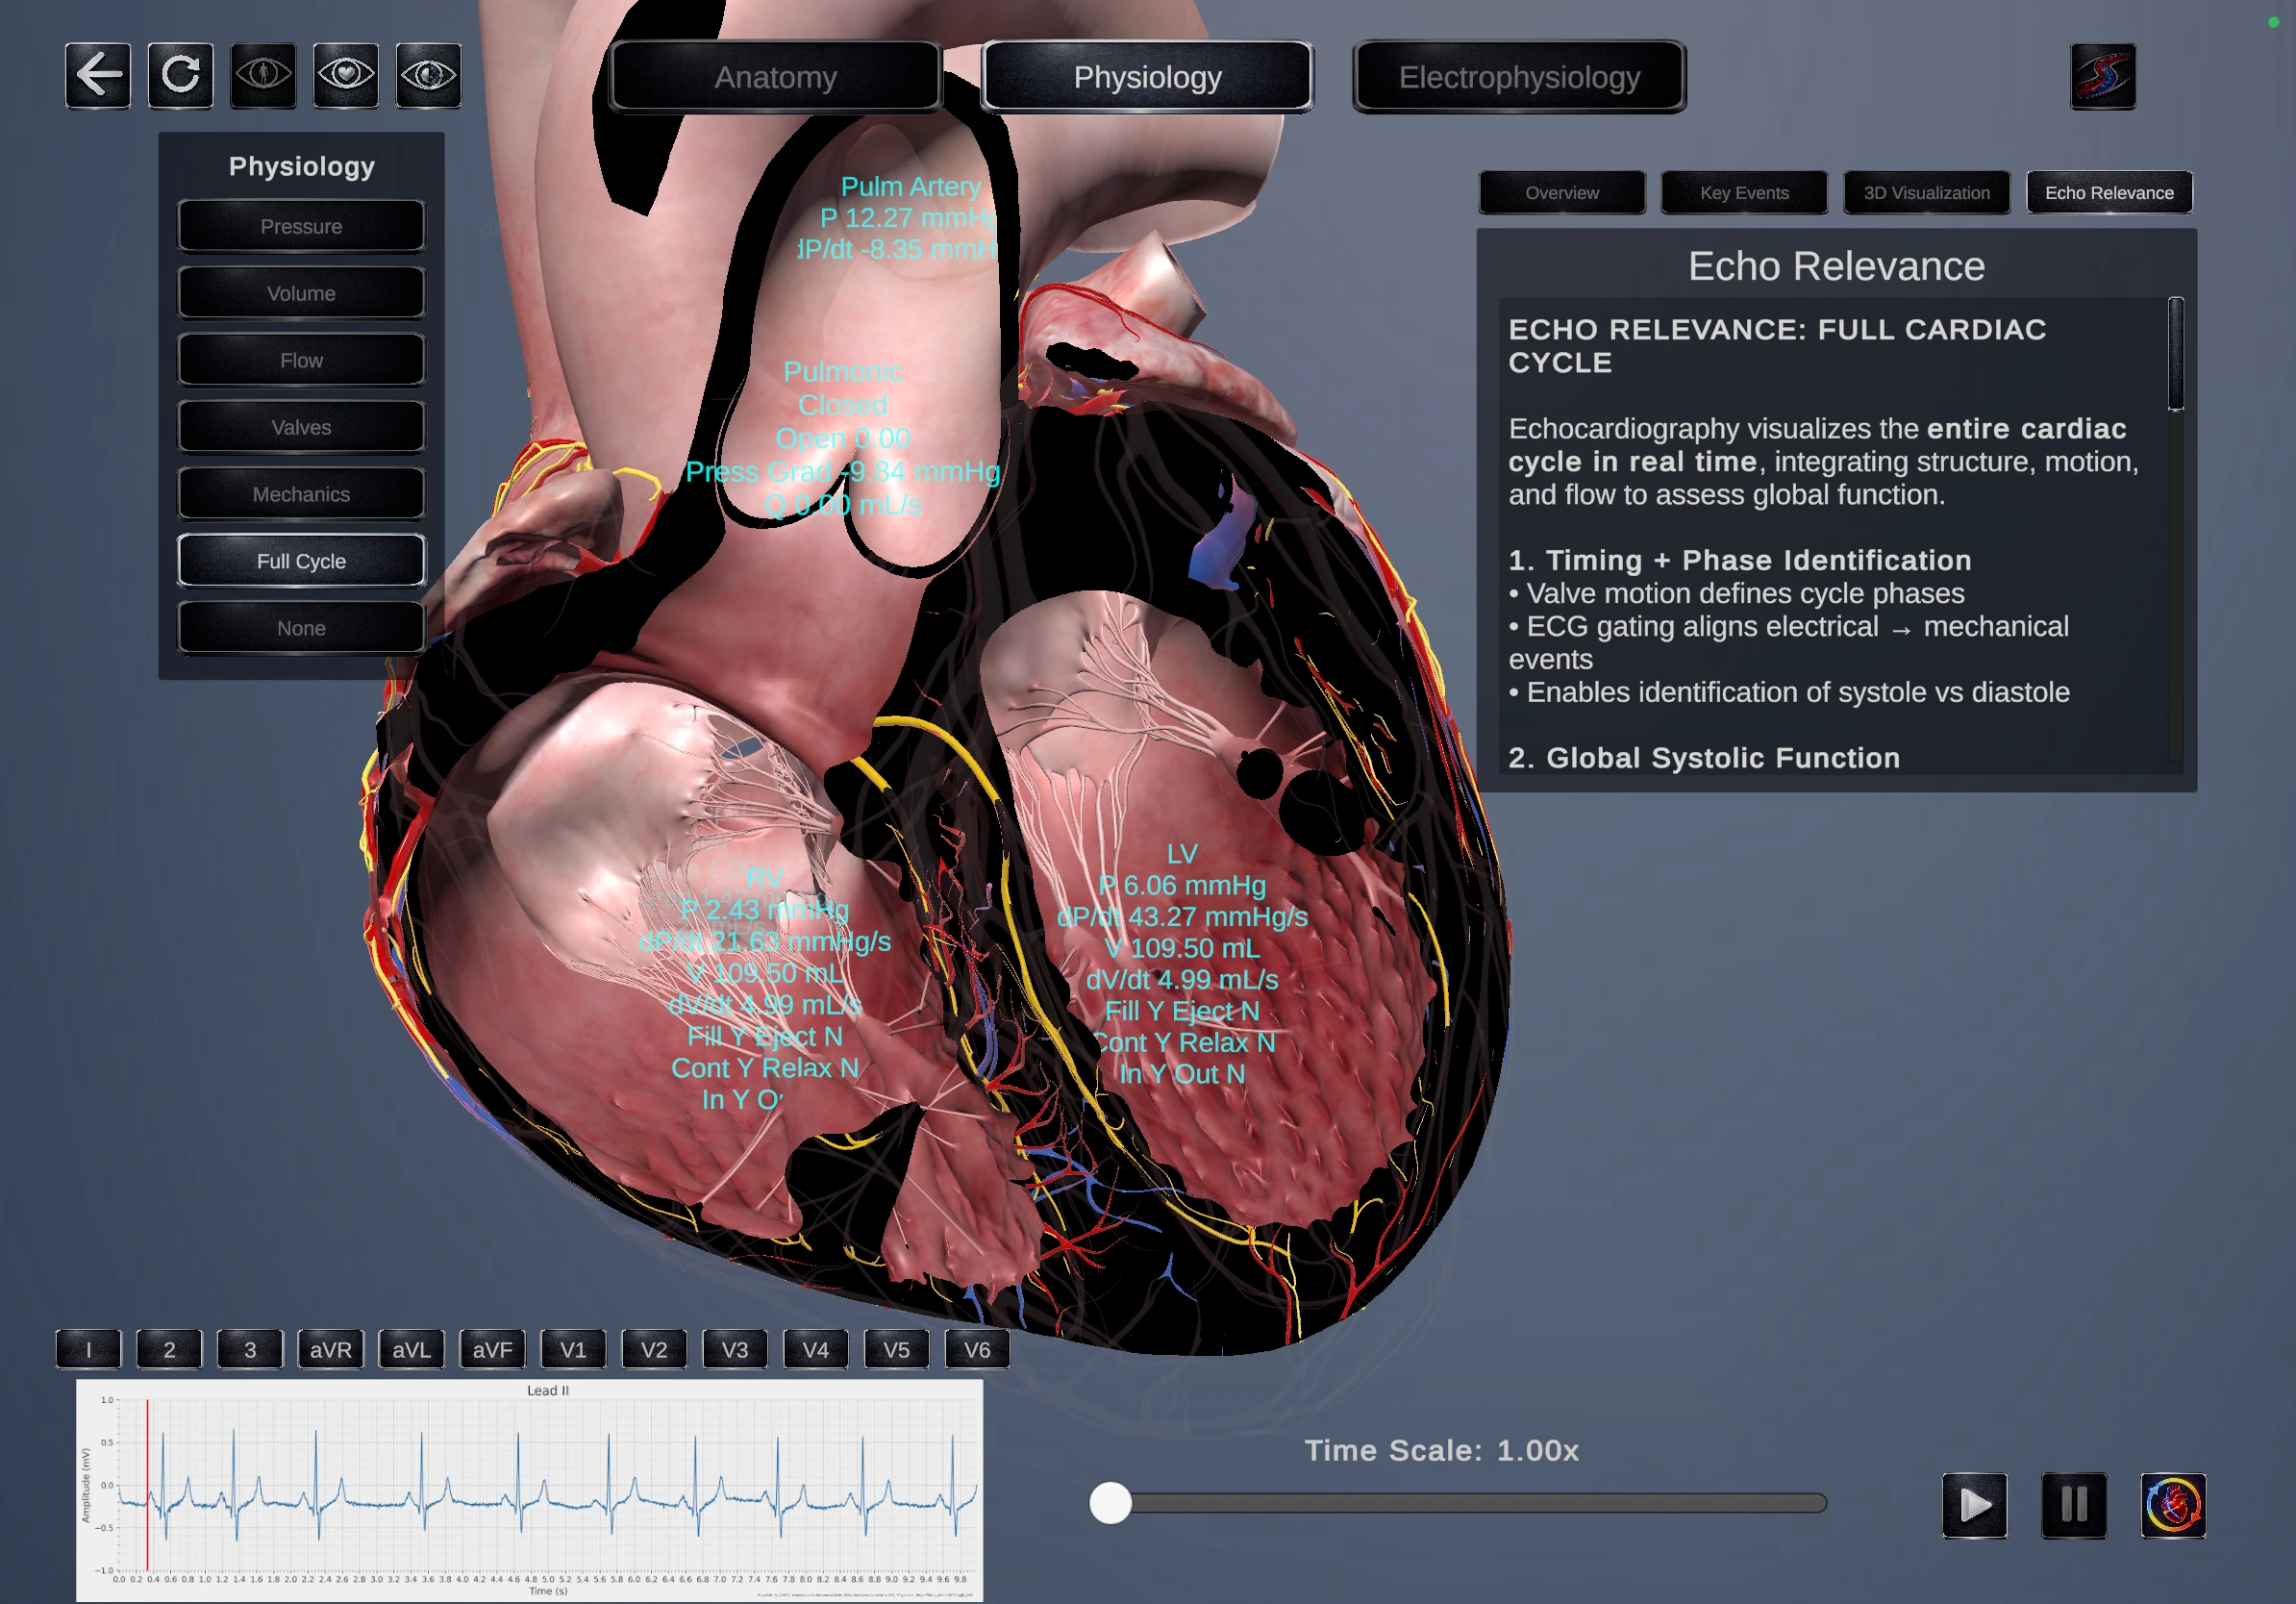Viewport: 2296px width, 1604px height.
Task: Choose ECG lead V1
Action: tap(573, 1349)
